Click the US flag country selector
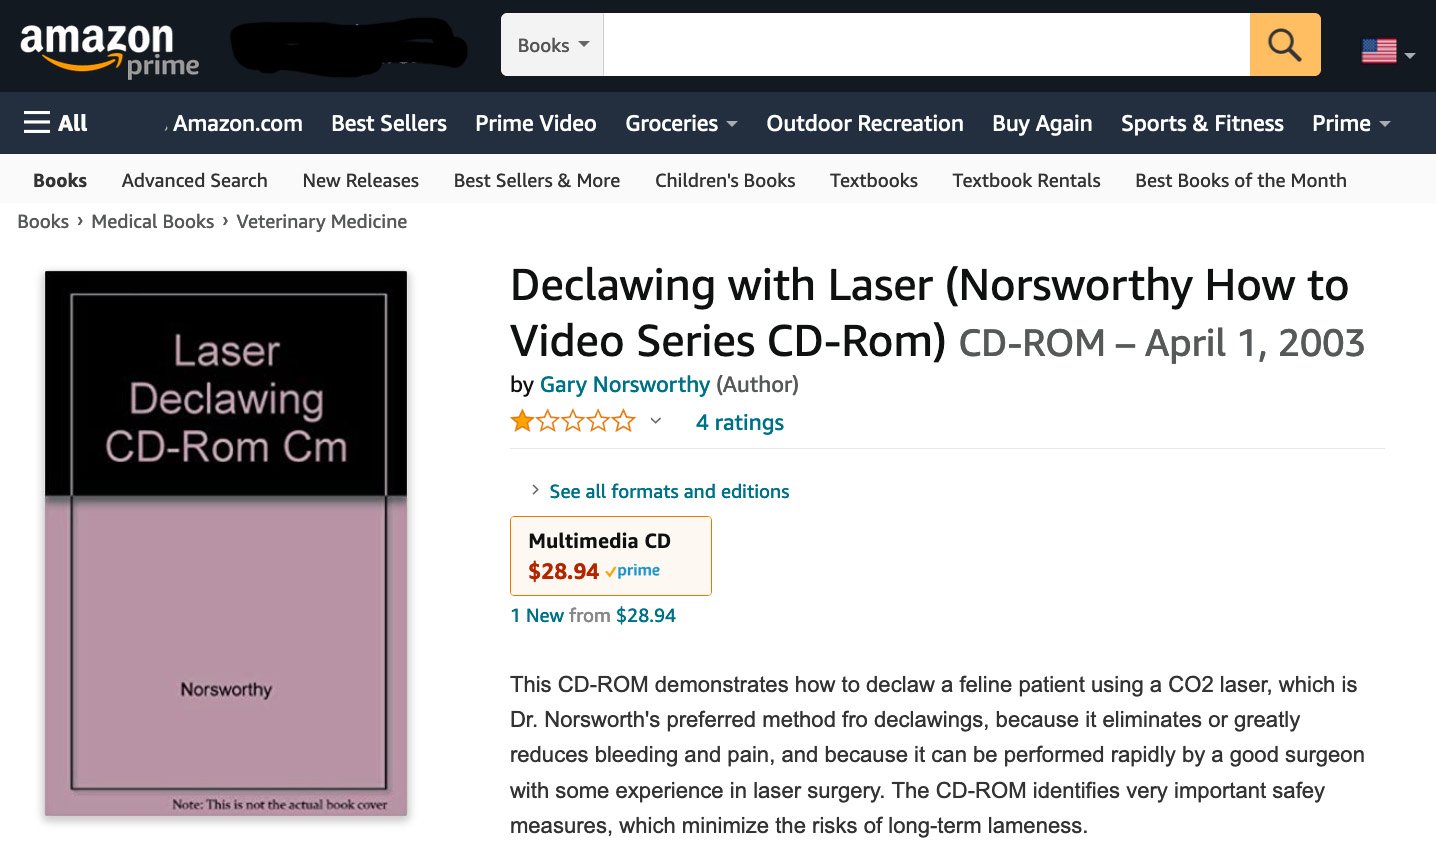1436x842 pixels. click(x=1388, y=51)
